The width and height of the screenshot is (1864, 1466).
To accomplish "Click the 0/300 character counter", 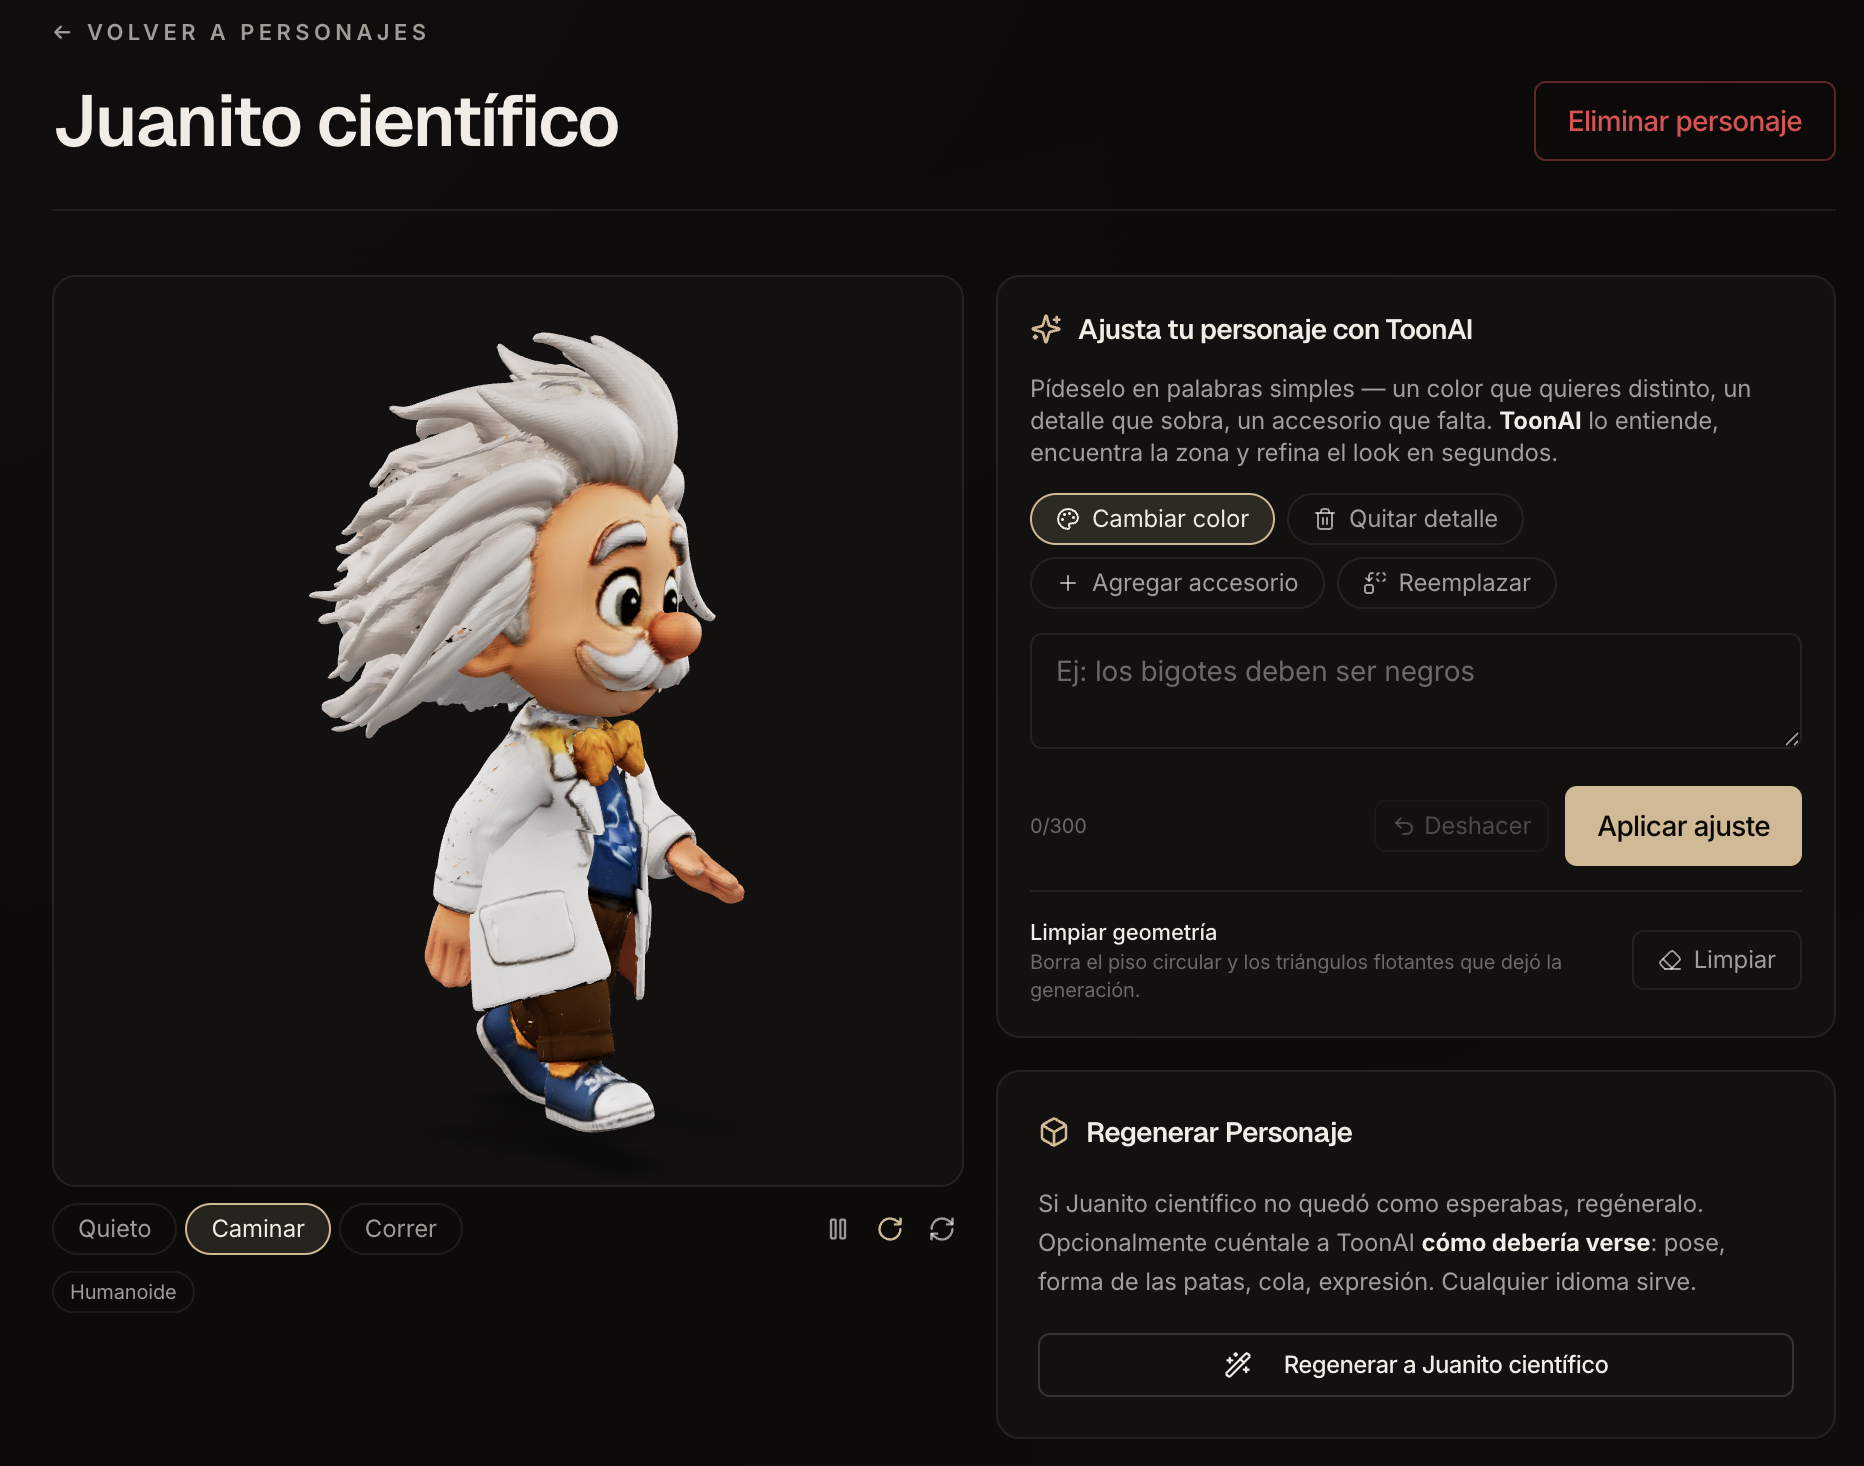I will [1058, 826].
